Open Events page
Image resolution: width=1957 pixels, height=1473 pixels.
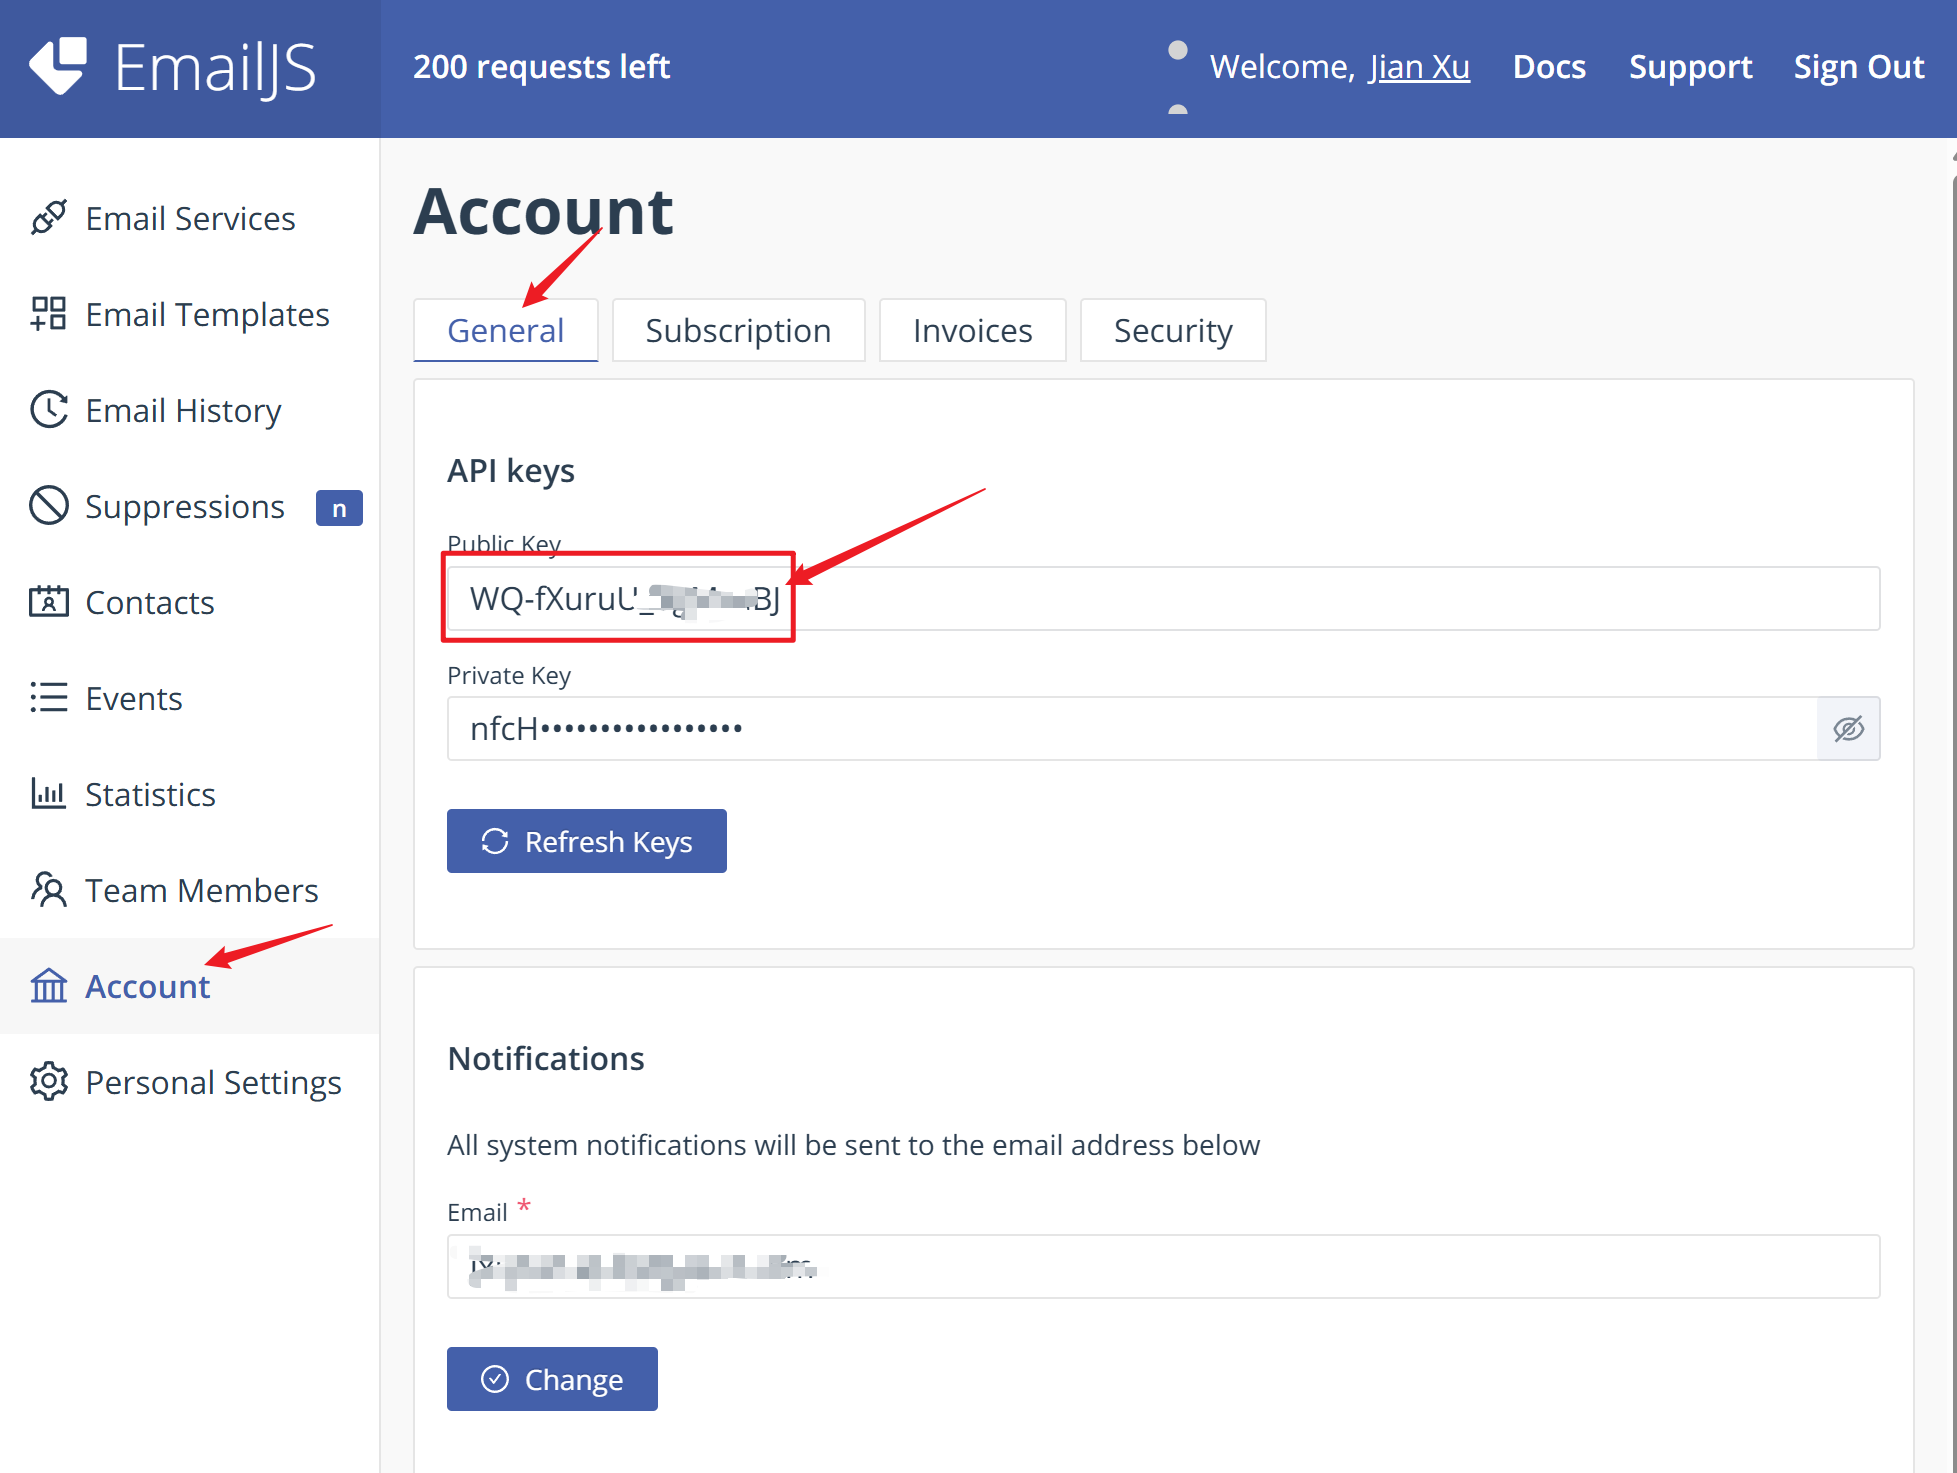click(190, 698)
